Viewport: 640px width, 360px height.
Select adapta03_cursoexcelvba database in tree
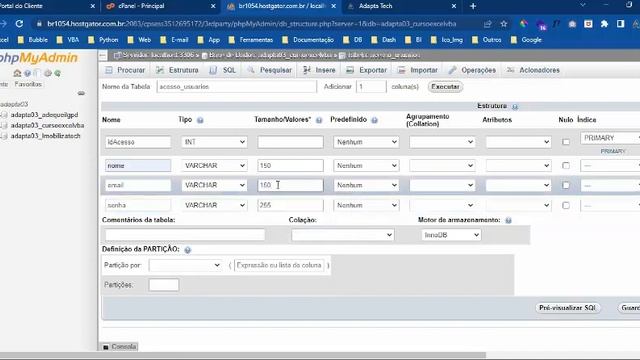click(x=47, y=125)
